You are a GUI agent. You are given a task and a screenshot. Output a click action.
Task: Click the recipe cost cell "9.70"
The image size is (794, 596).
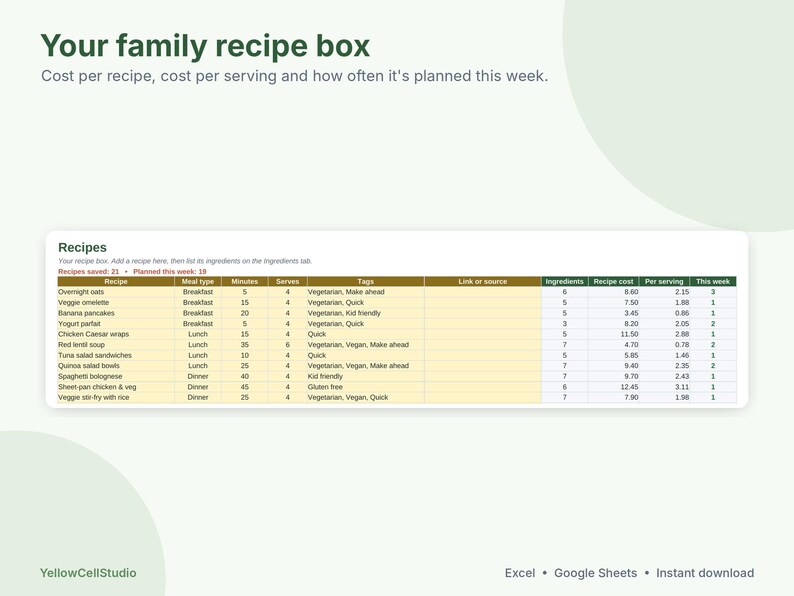[613, 377]
